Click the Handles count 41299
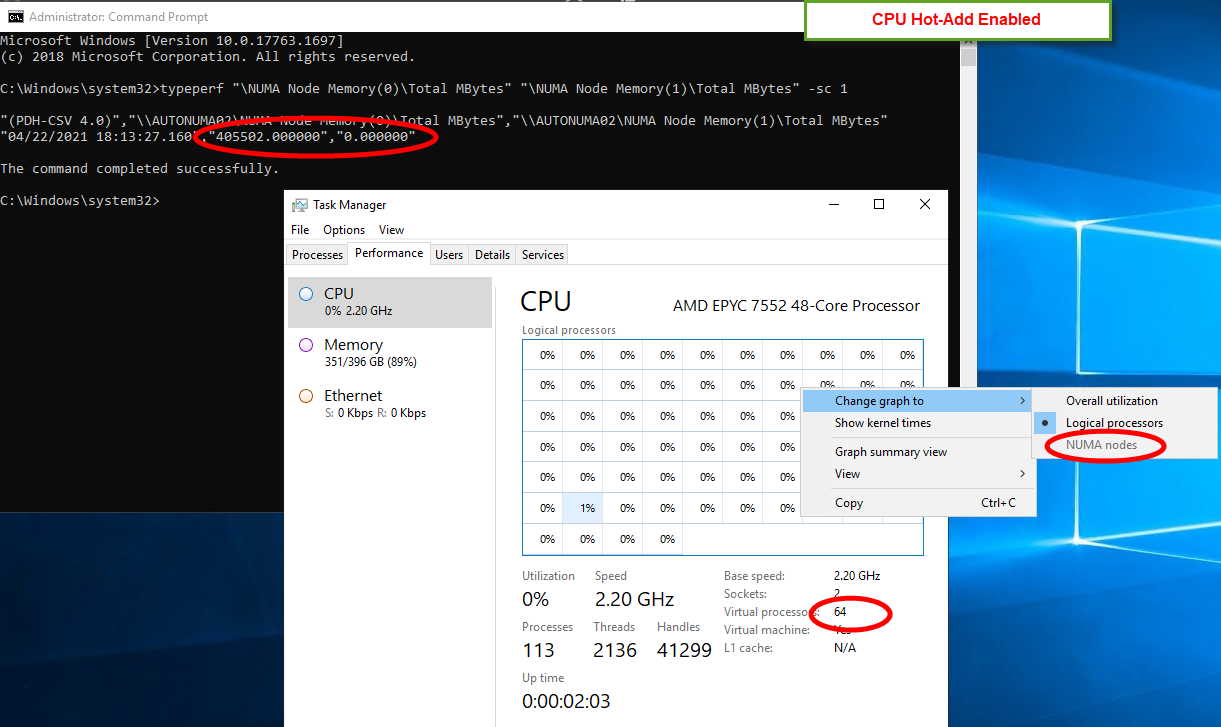Viewport: 1221px width, 727px height. click(684, 650)
